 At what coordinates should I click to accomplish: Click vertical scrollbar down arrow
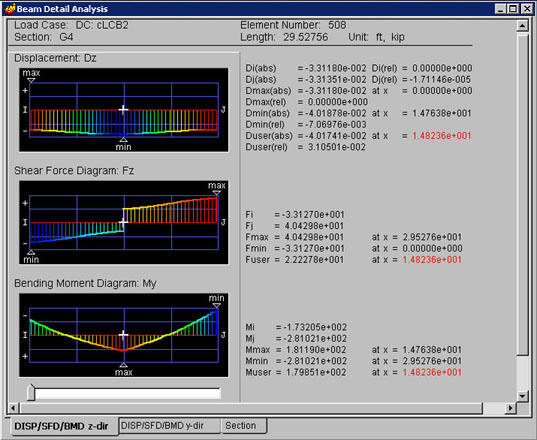tap(522, 396)
